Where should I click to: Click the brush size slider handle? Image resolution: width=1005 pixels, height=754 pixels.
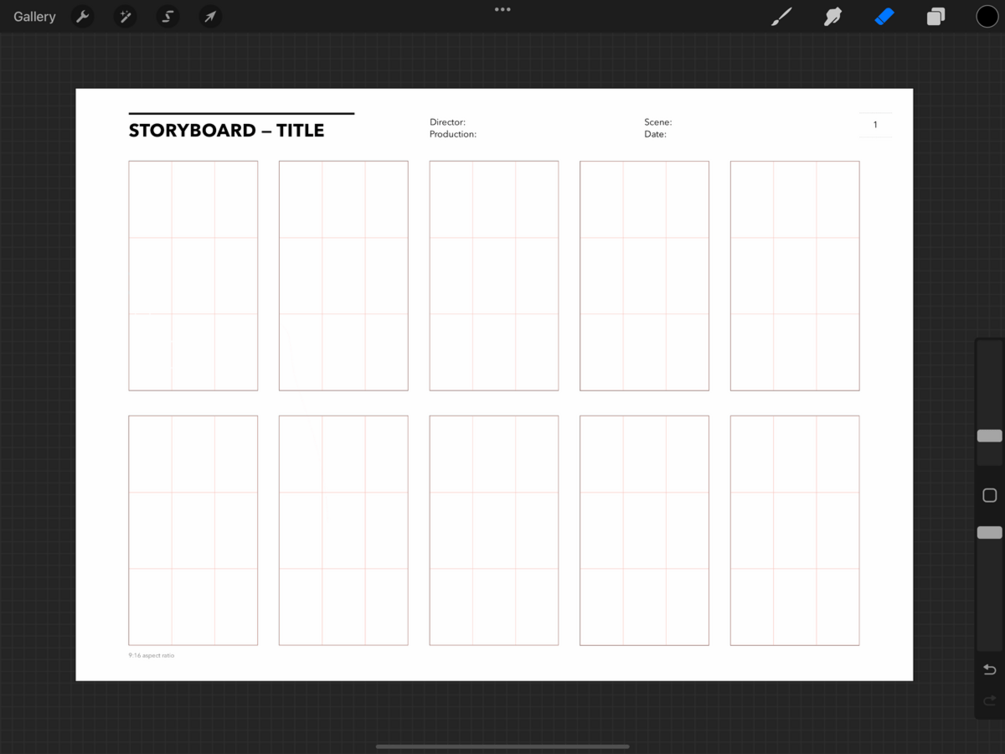pyautogui.click(x=990, y=436)
